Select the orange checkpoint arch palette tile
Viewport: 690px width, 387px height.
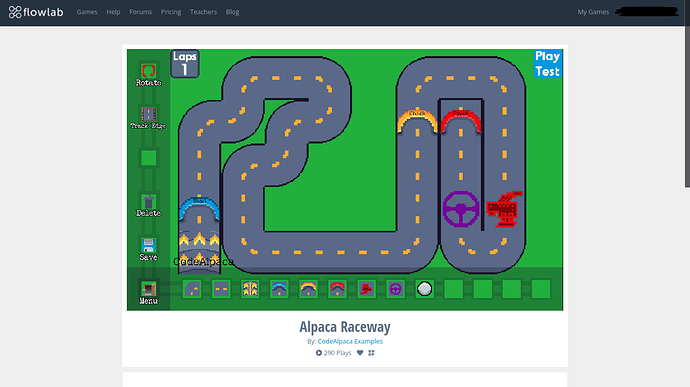click(x=308, y=289)
